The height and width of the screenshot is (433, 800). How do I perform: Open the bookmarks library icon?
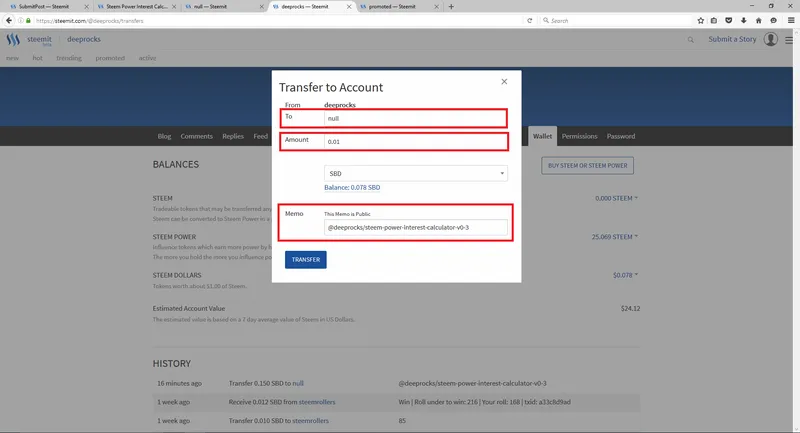pyautogui.click(x=714, y=20)
